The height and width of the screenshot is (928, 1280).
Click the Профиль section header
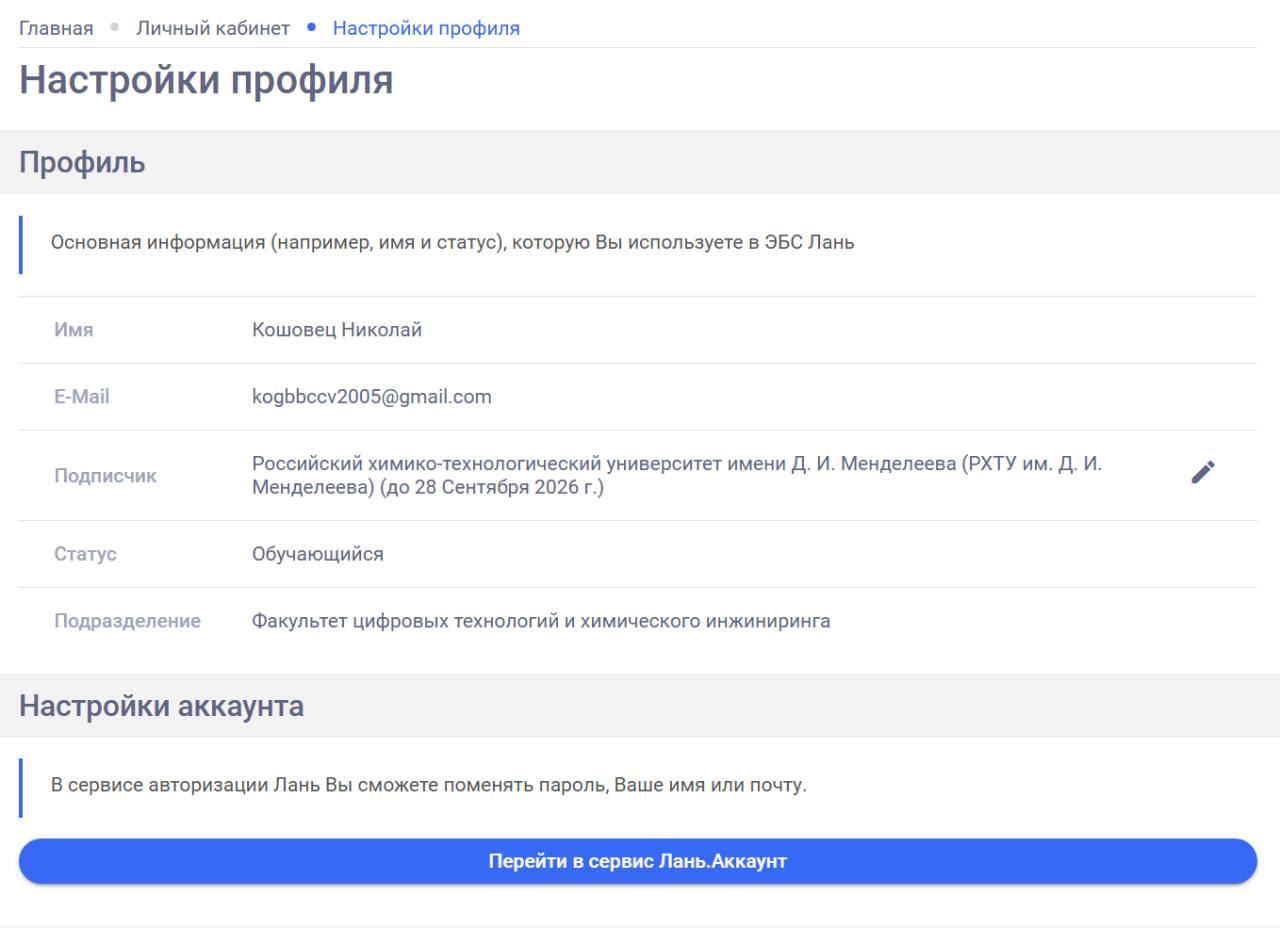point(82,162)
